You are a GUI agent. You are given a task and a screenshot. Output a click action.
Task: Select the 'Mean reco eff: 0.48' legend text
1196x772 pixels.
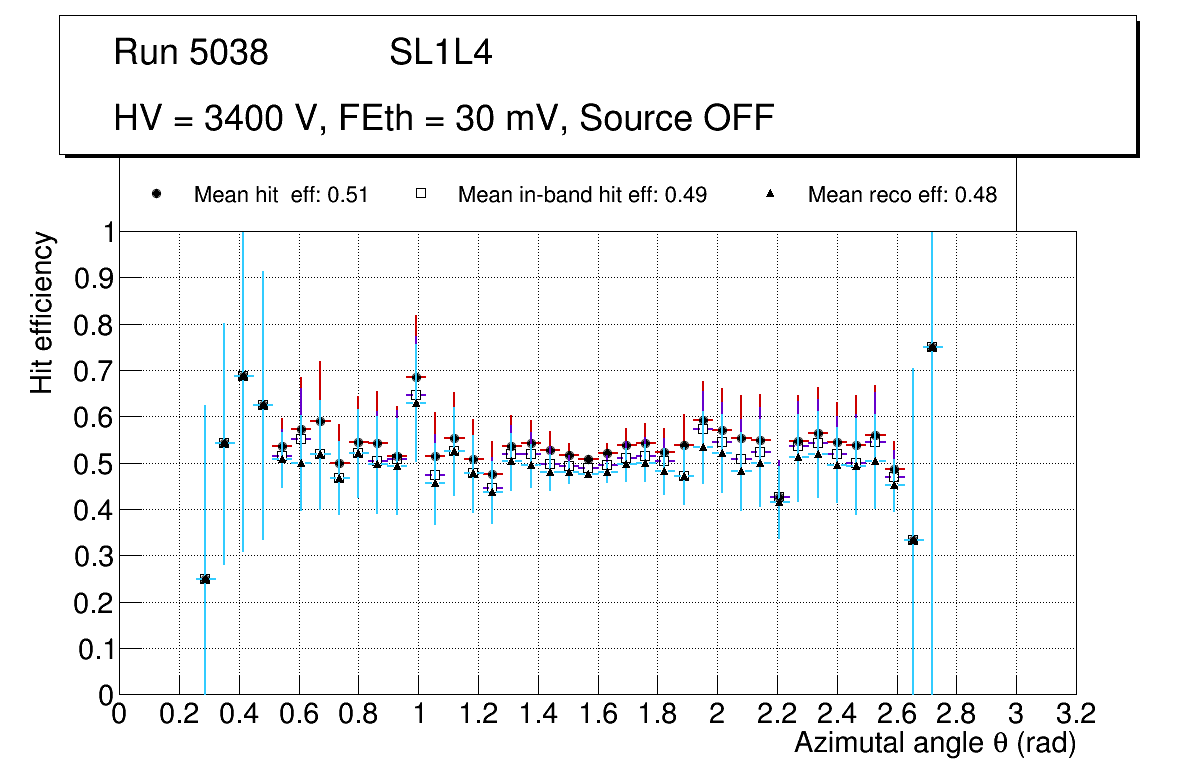[x=902, y=195]
